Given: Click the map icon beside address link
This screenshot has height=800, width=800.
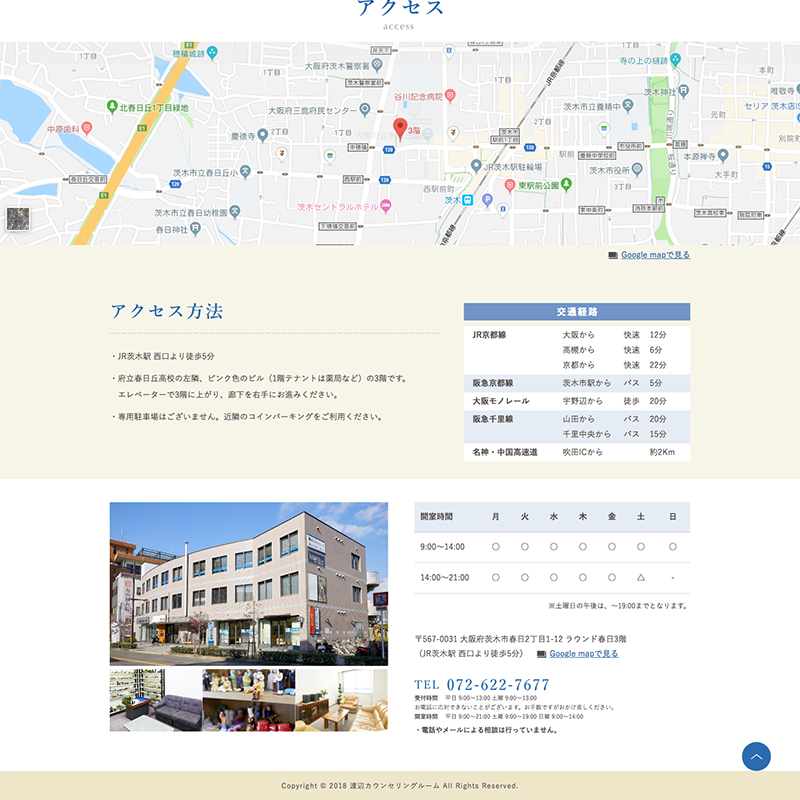Looking at the screenshot, I should [x=541, y=654].
